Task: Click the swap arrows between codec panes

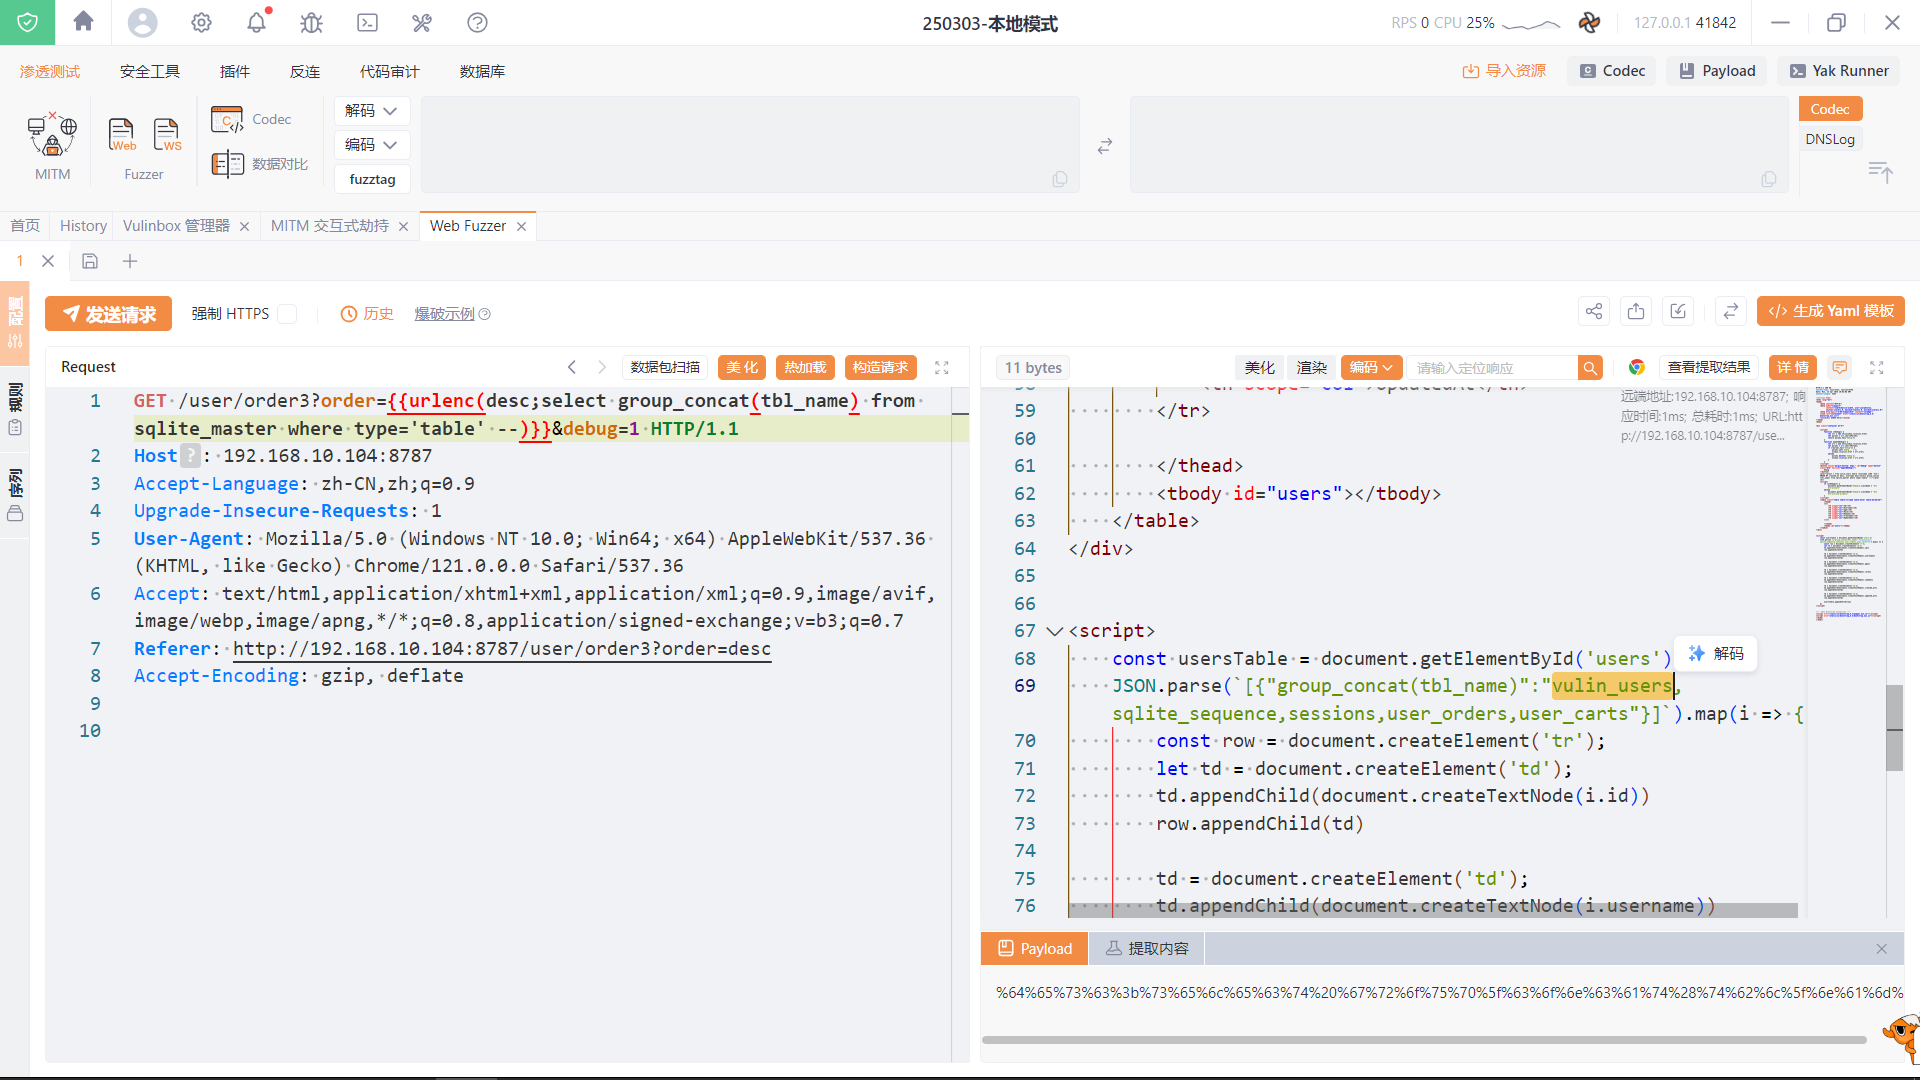Action: click(x=1104, y=146)
